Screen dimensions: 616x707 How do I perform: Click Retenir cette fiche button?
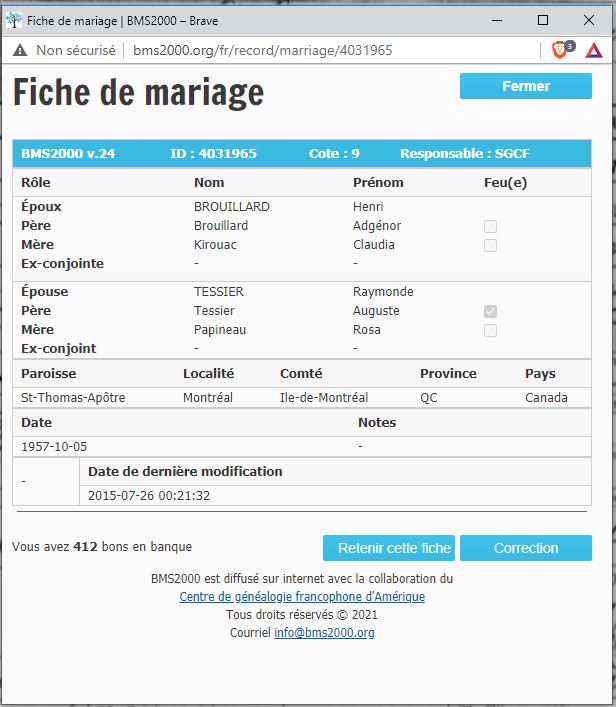[389, 548]
